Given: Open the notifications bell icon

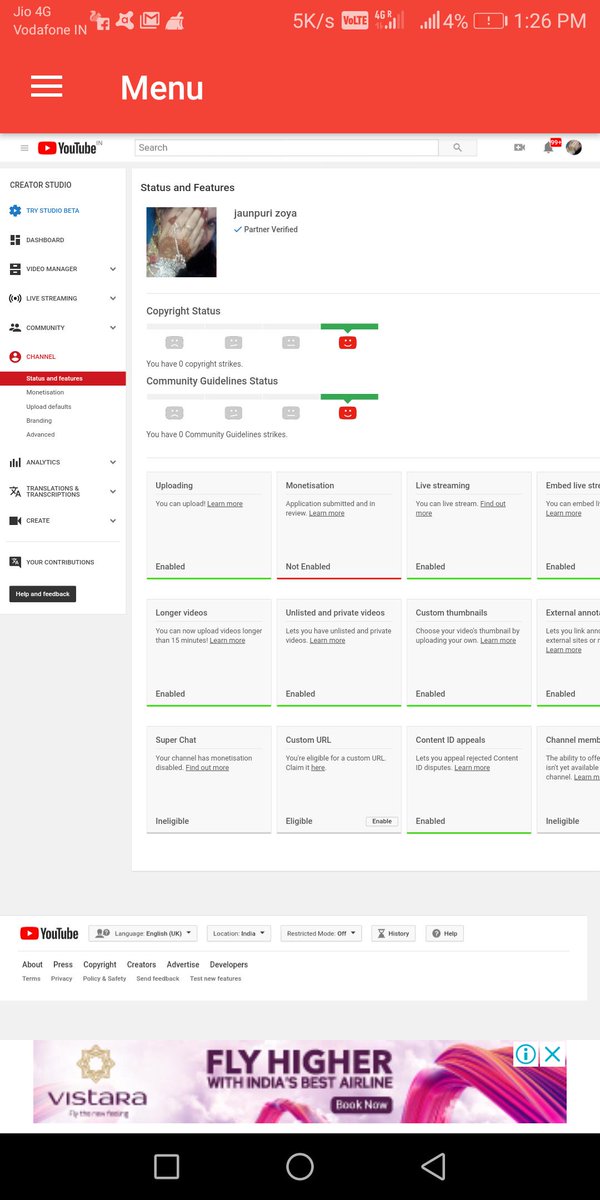Looking at the screenshot, I should click(x=548, y=147).
